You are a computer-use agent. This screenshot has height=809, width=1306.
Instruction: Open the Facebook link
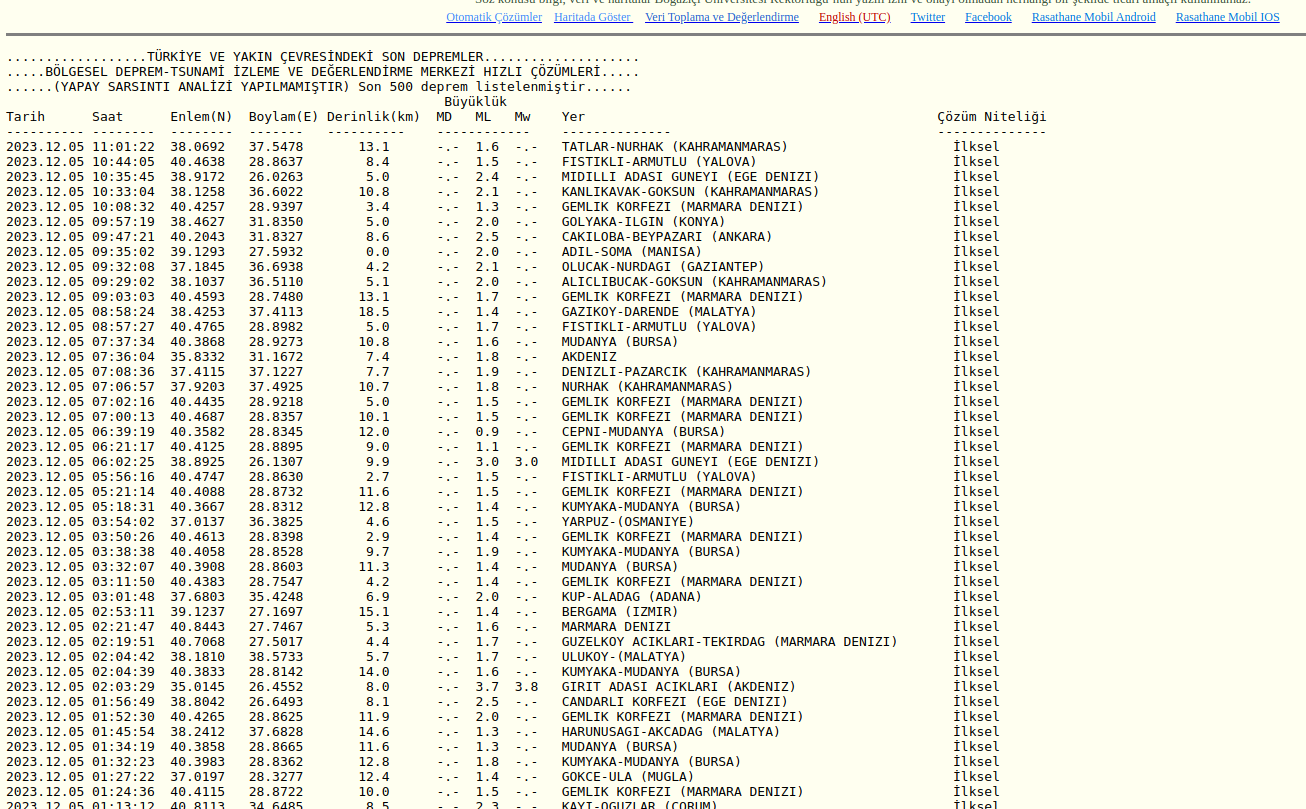tap(988, 17)
